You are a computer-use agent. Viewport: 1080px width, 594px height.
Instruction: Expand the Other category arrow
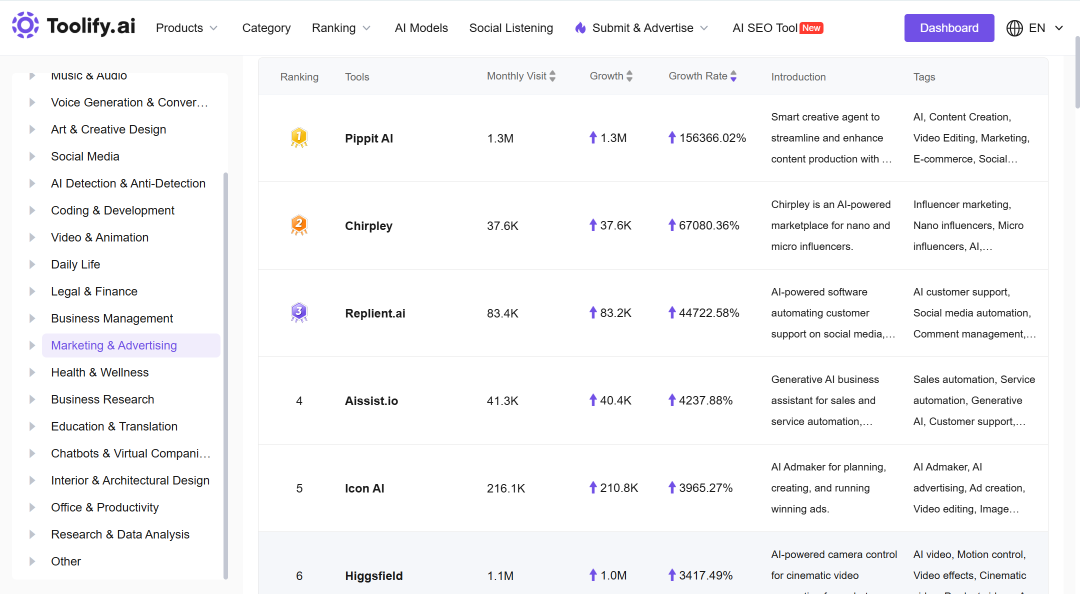pos(32,562)
